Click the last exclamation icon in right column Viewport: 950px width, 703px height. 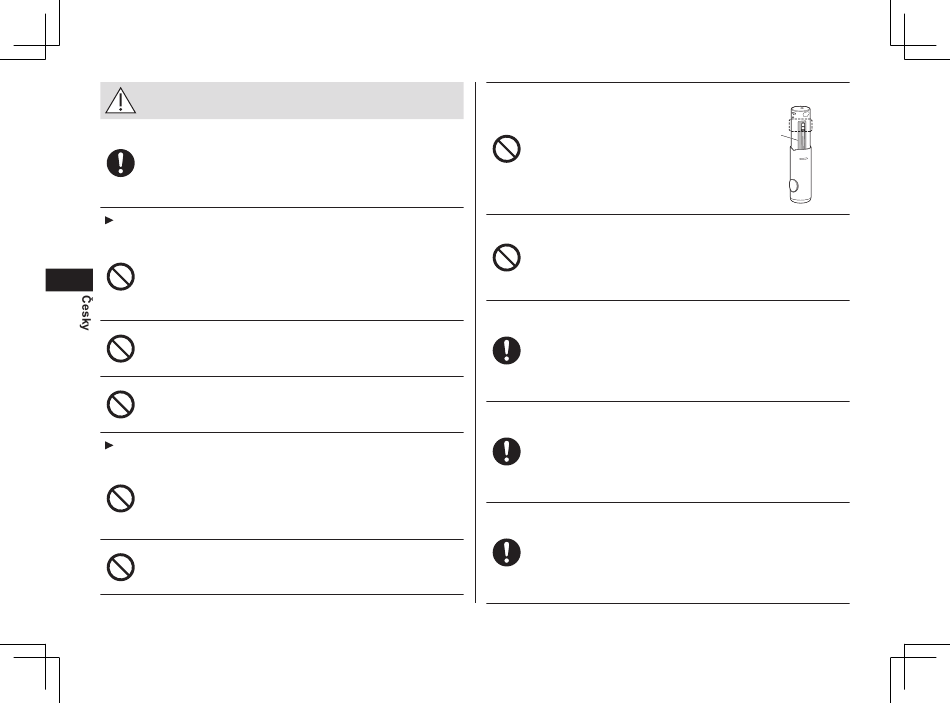(x=507, y=552)
